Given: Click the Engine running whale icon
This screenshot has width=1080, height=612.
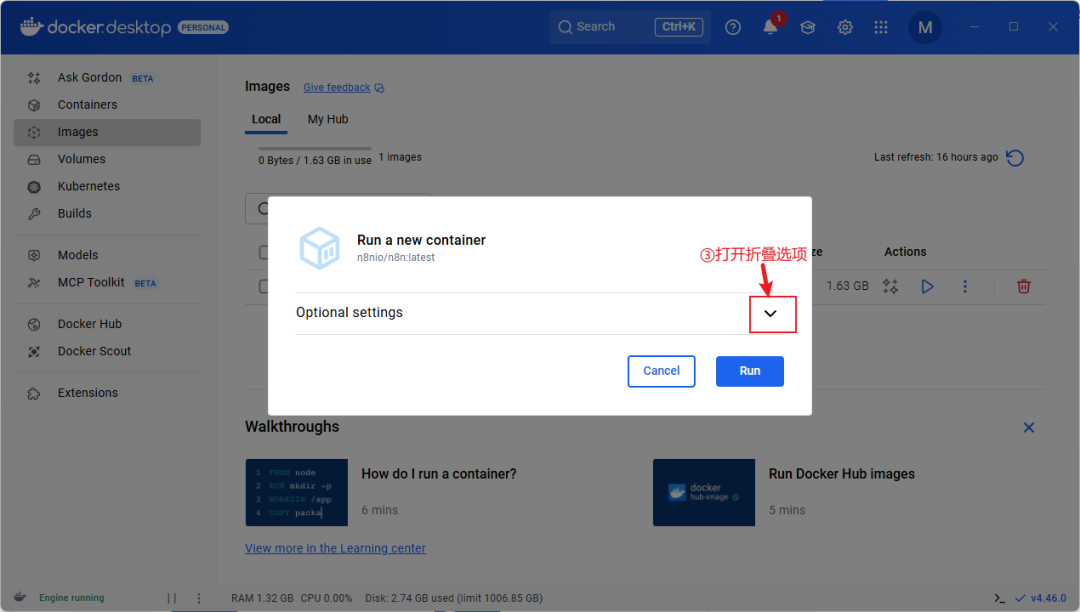Looking at the screenshot, I should click(x=20, y=597).
